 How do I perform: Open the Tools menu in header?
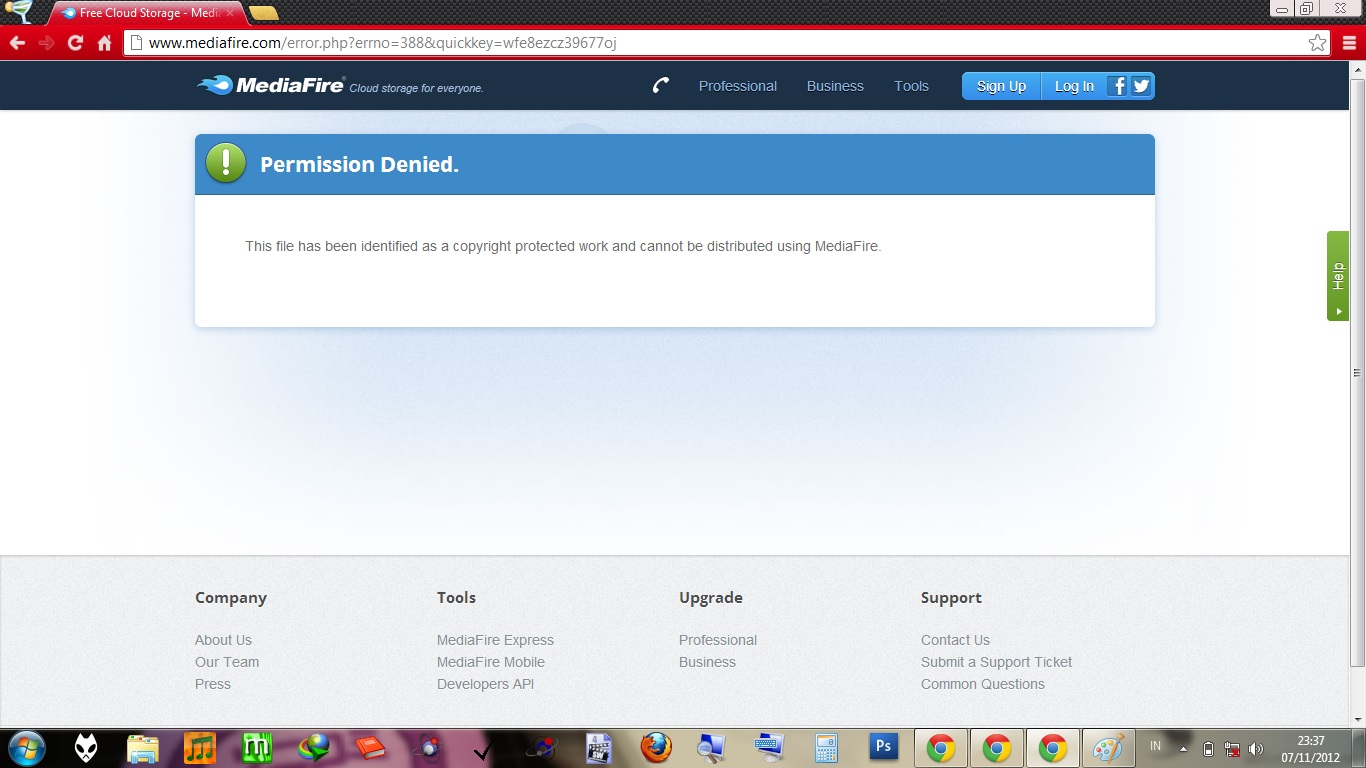point(911,86)
